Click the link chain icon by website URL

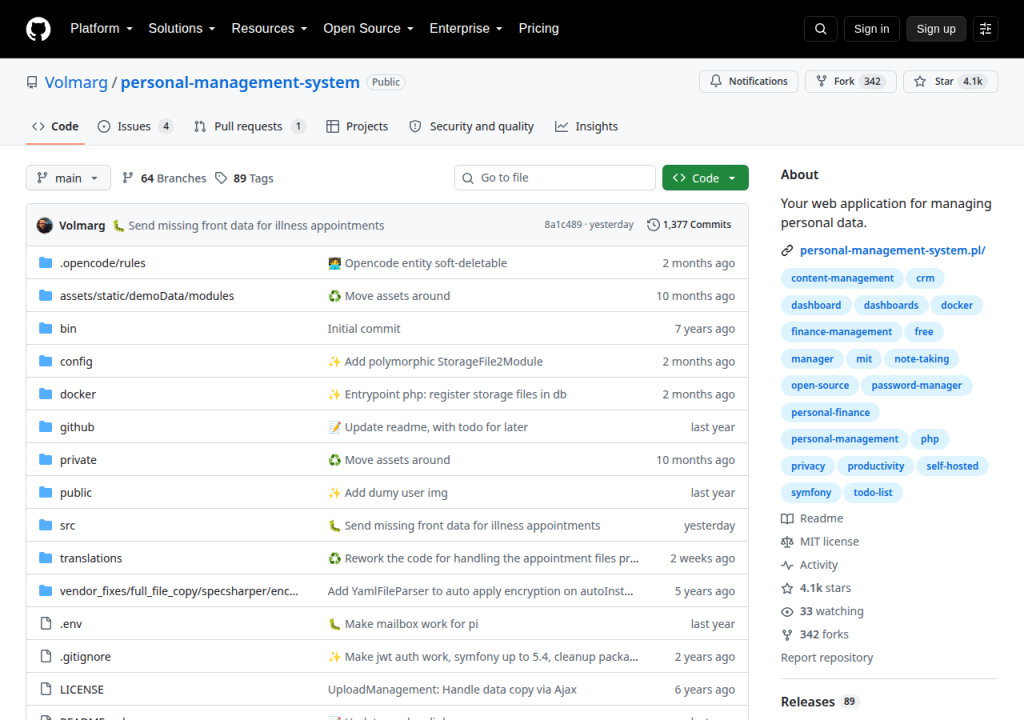[x=787, y=250]
